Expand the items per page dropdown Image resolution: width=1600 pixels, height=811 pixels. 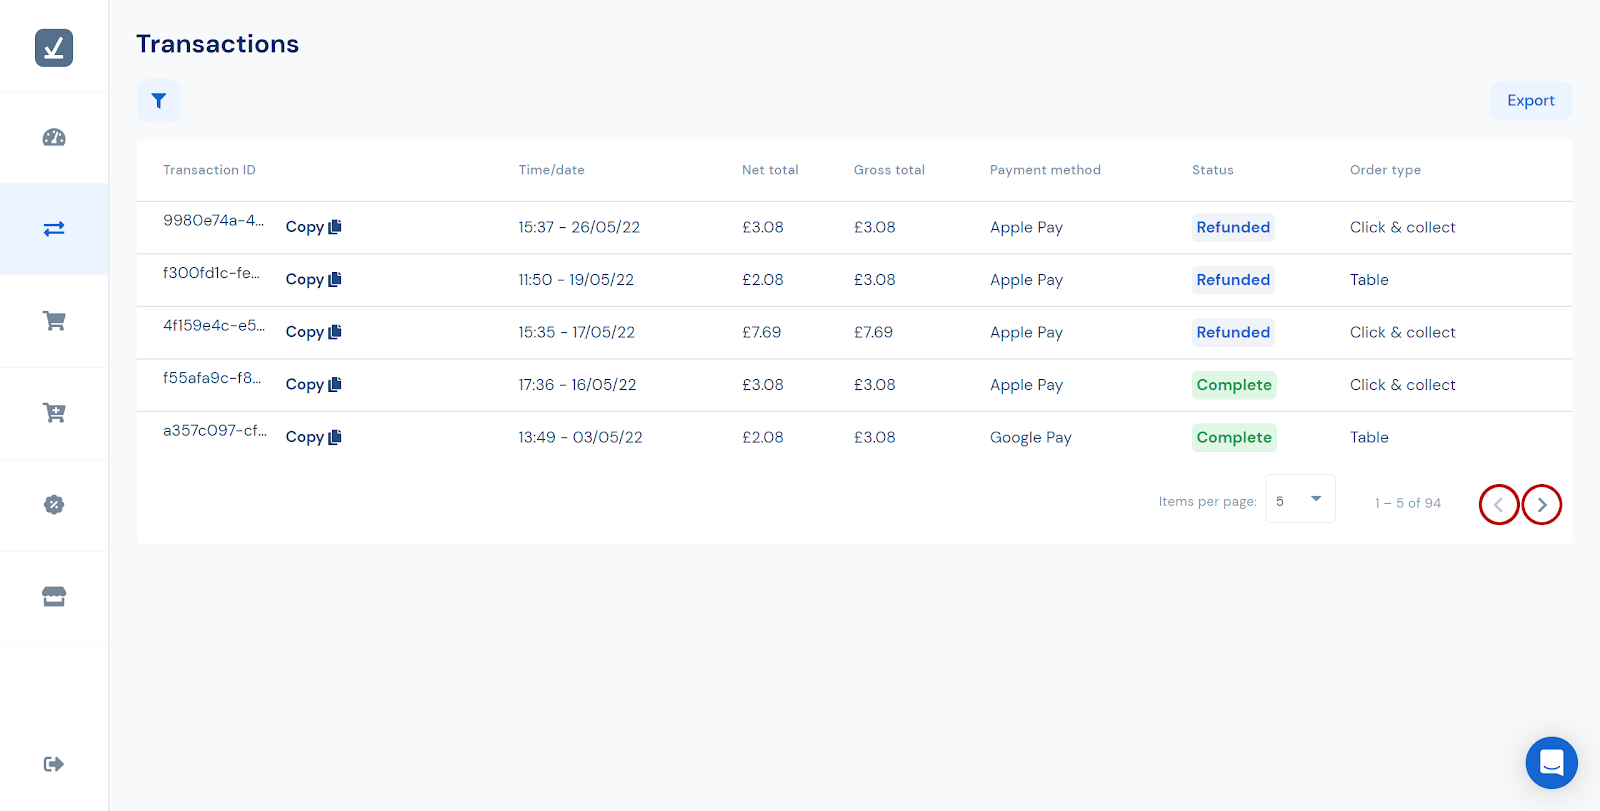click(1299, 499)
